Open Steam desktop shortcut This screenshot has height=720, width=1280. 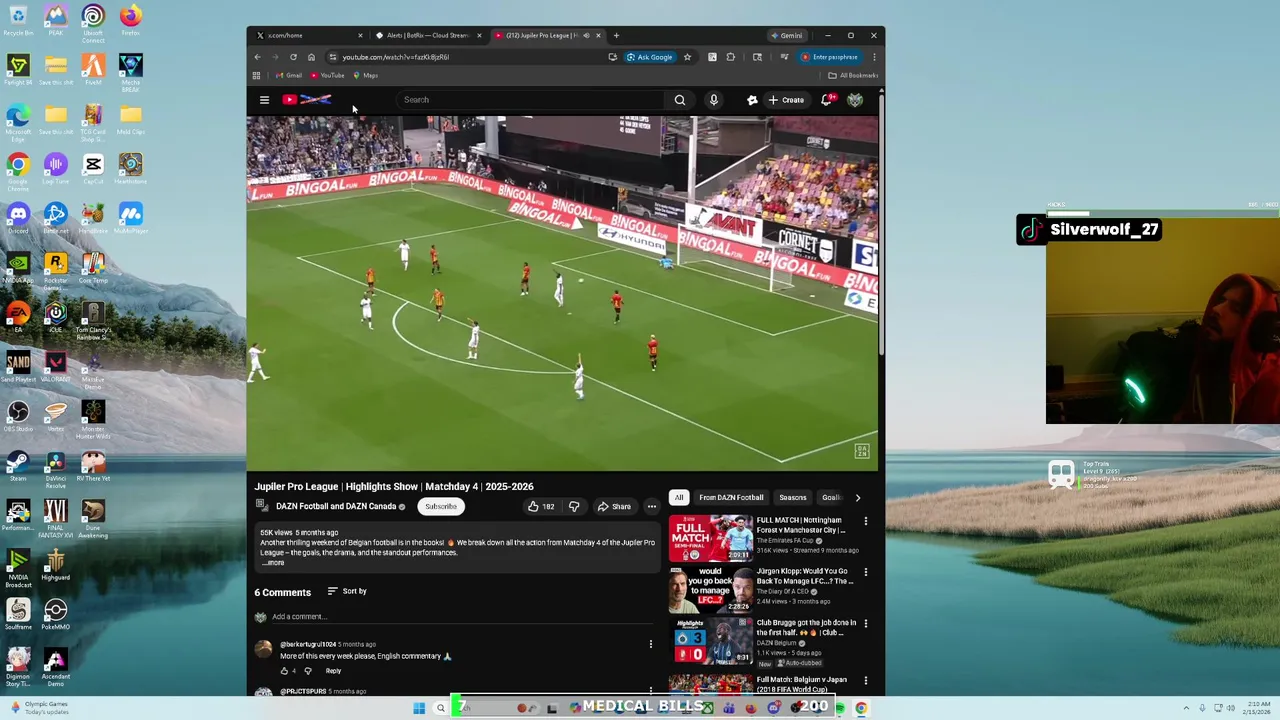click(18, 465)
